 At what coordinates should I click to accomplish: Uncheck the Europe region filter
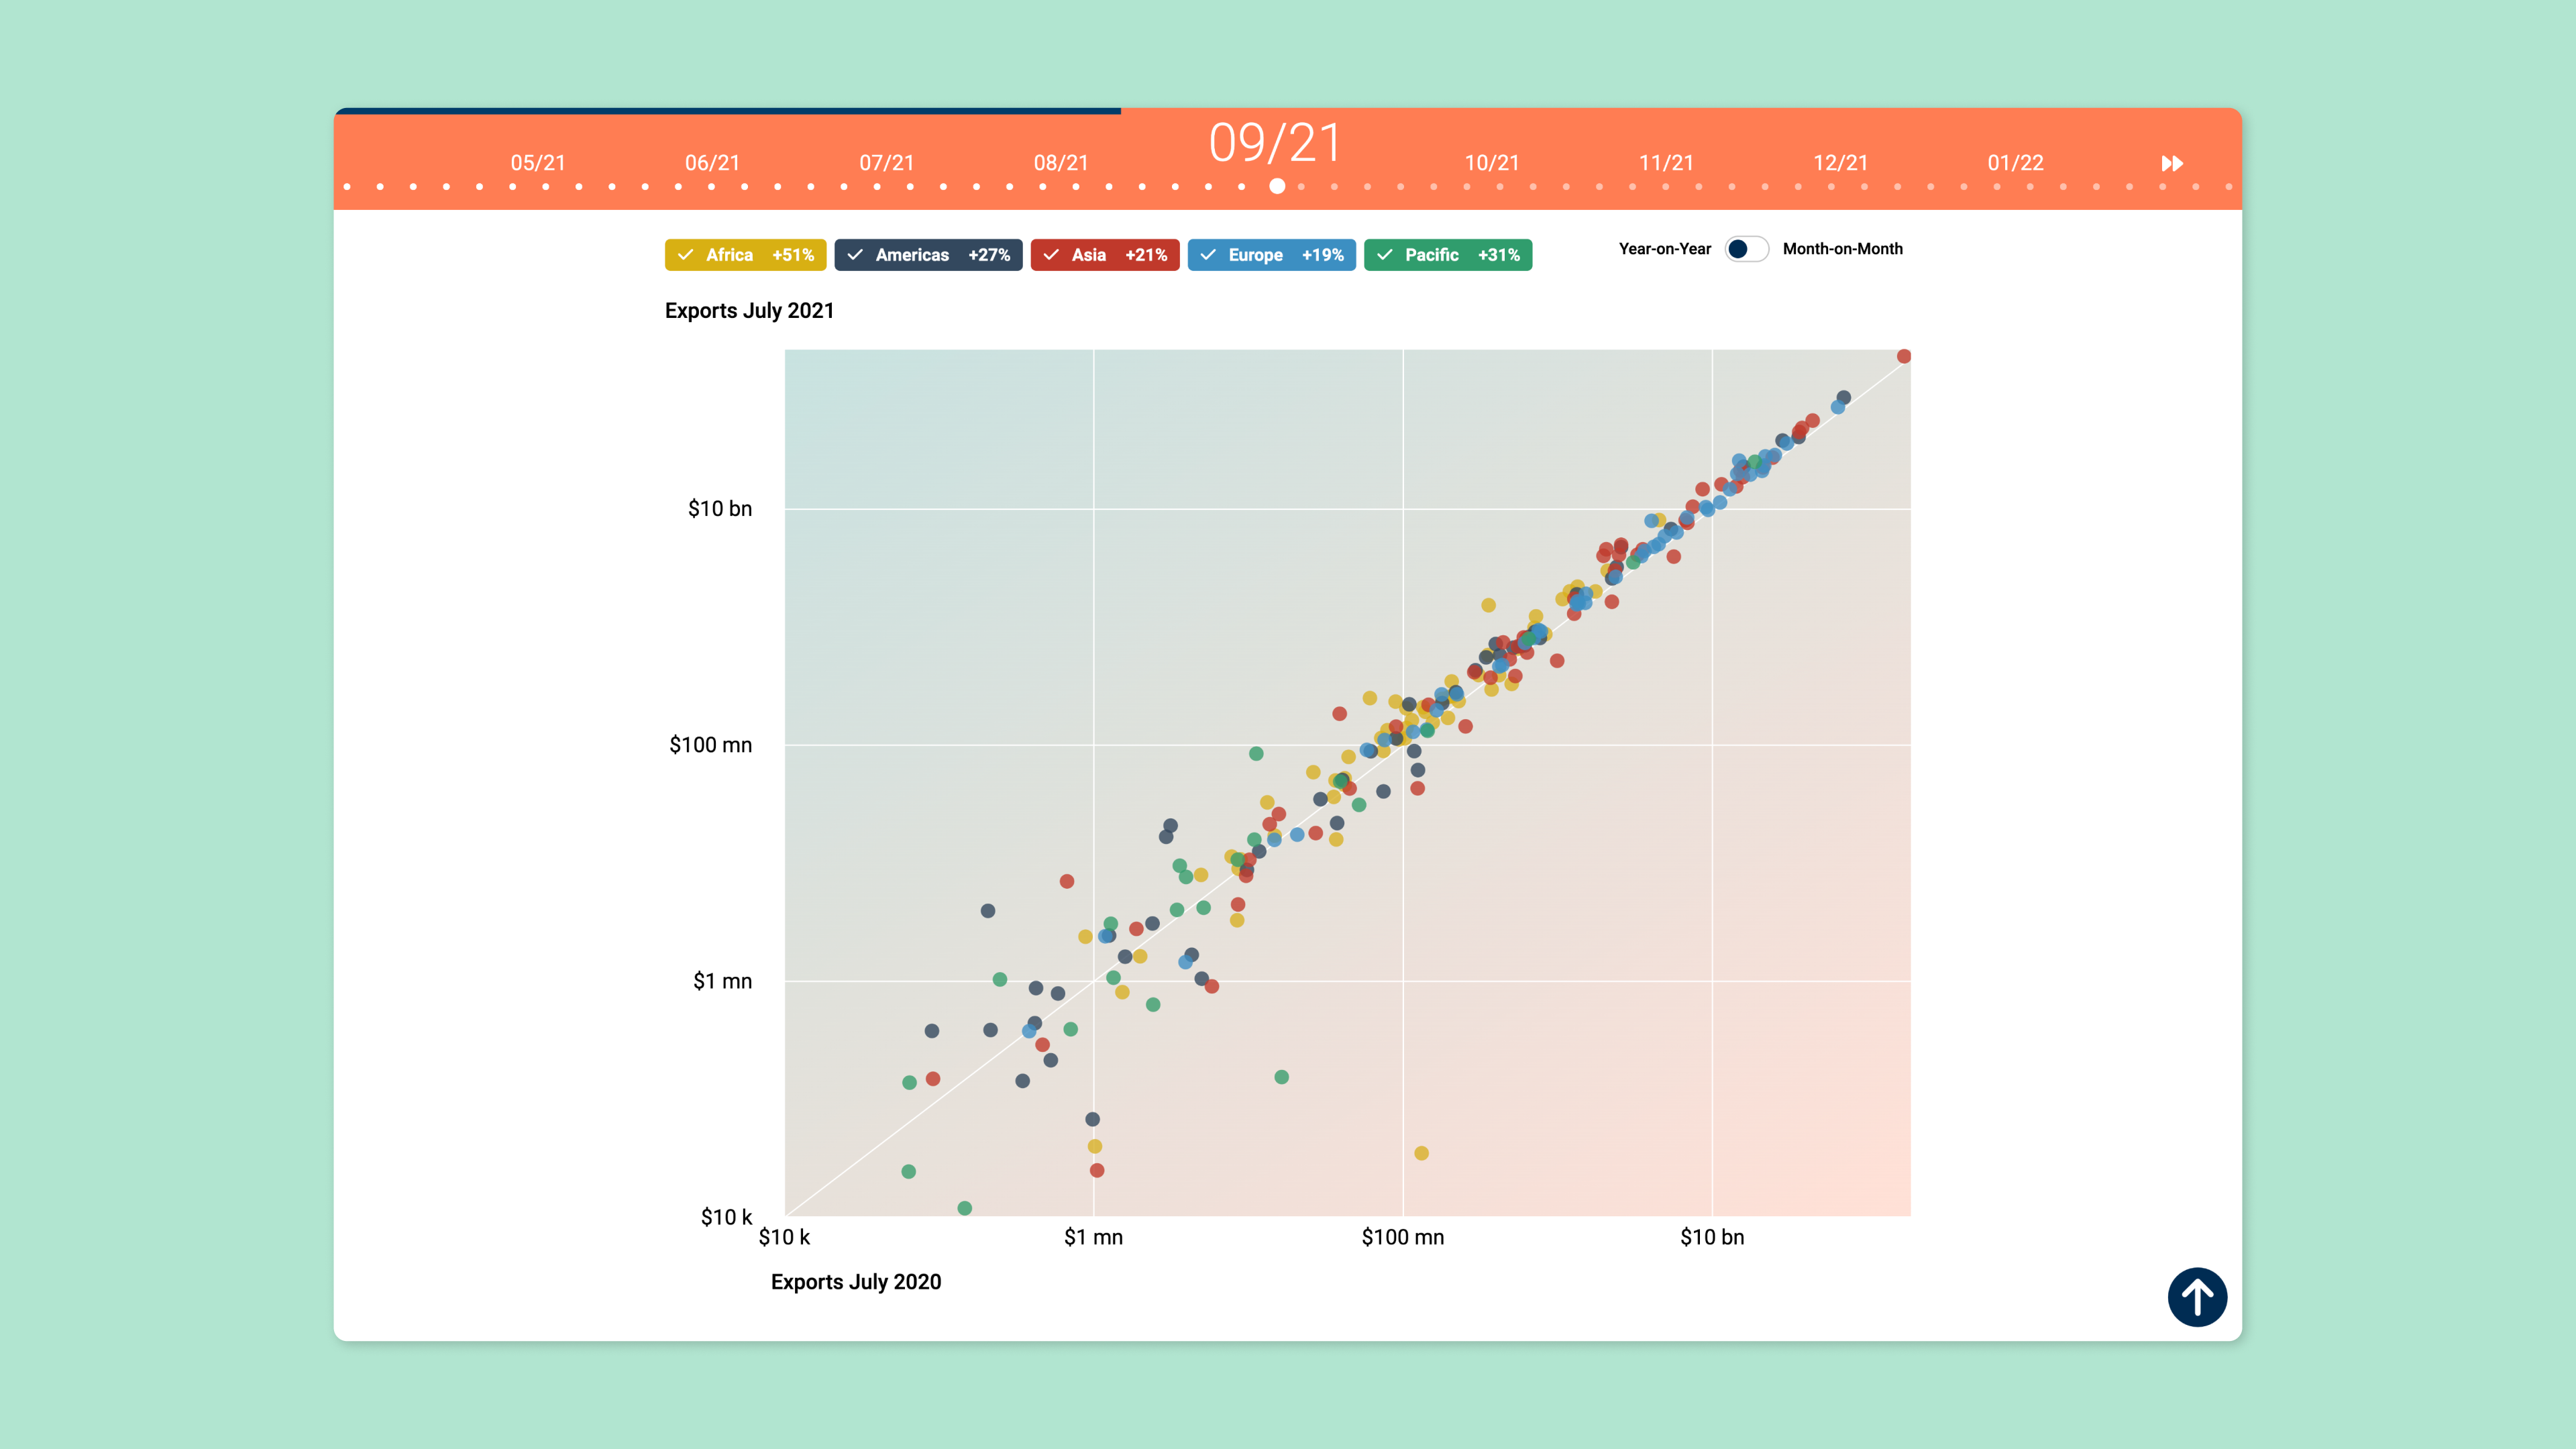pyautogui.click(x=1271, y=255)
